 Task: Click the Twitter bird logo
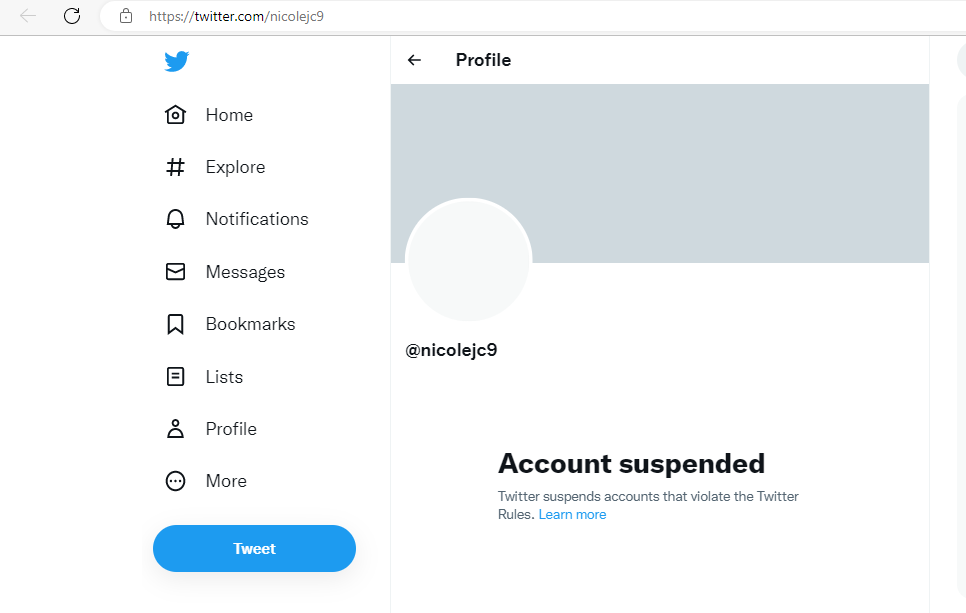coord(176,61)
